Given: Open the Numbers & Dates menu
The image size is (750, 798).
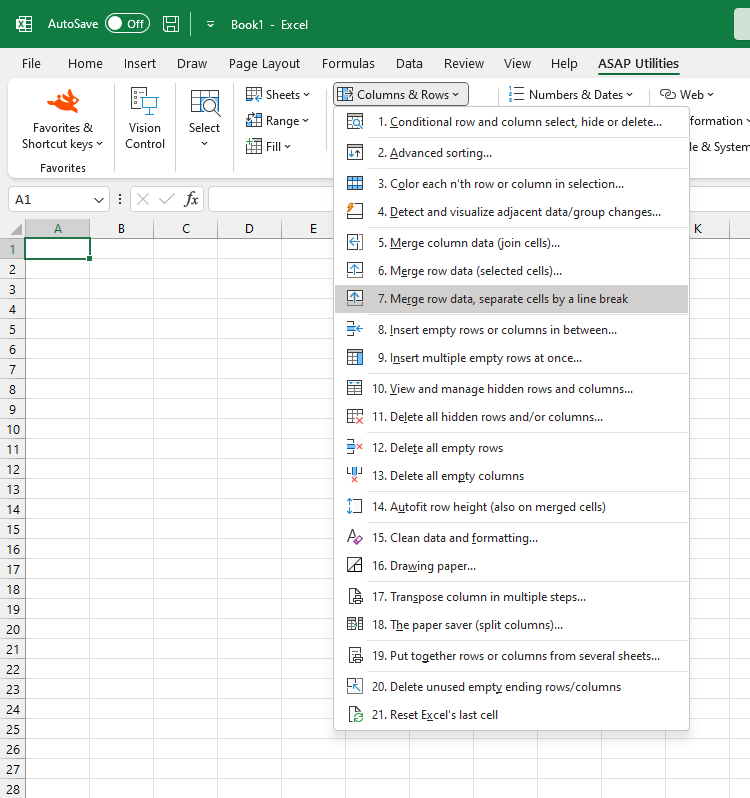Looking at the screenshot, I should (x=570, y=95).
